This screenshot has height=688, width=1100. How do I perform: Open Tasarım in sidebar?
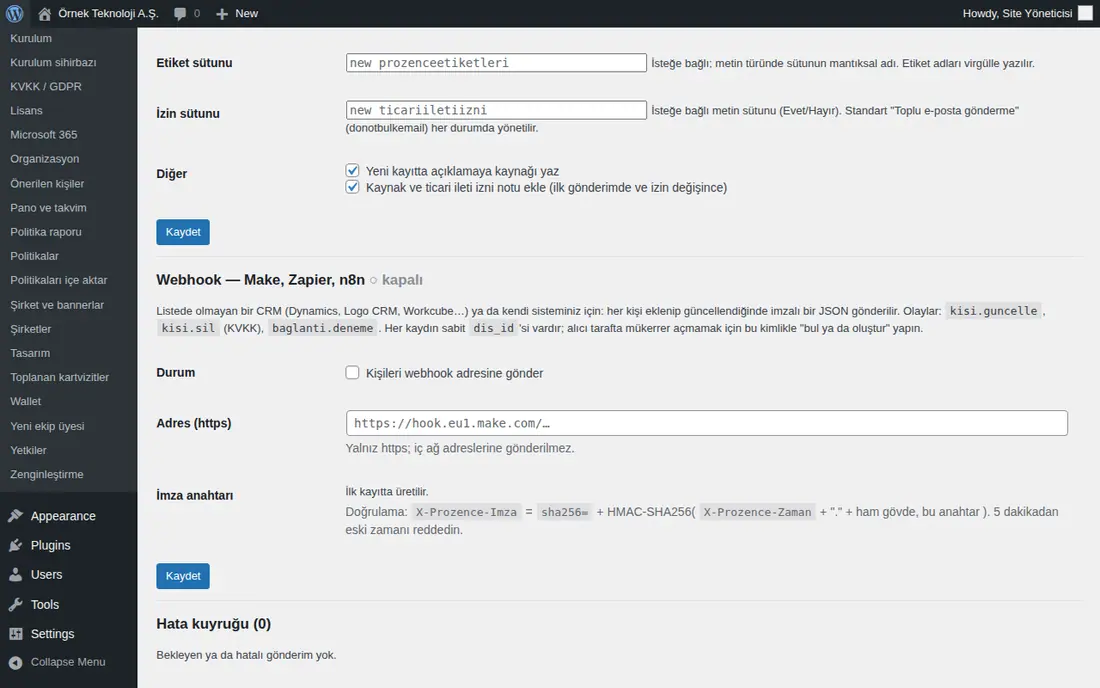coord(29,353)
